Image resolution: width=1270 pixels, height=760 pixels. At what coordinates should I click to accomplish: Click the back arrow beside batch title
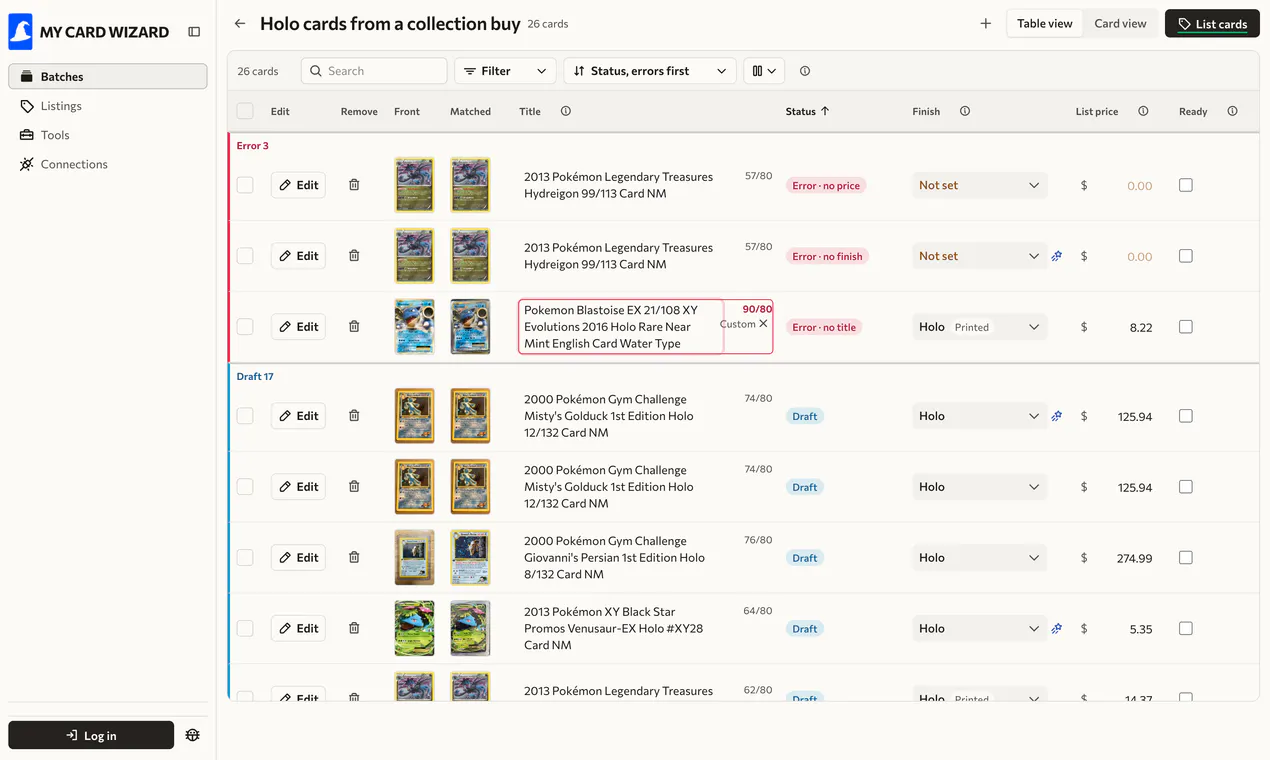point(240,23)
